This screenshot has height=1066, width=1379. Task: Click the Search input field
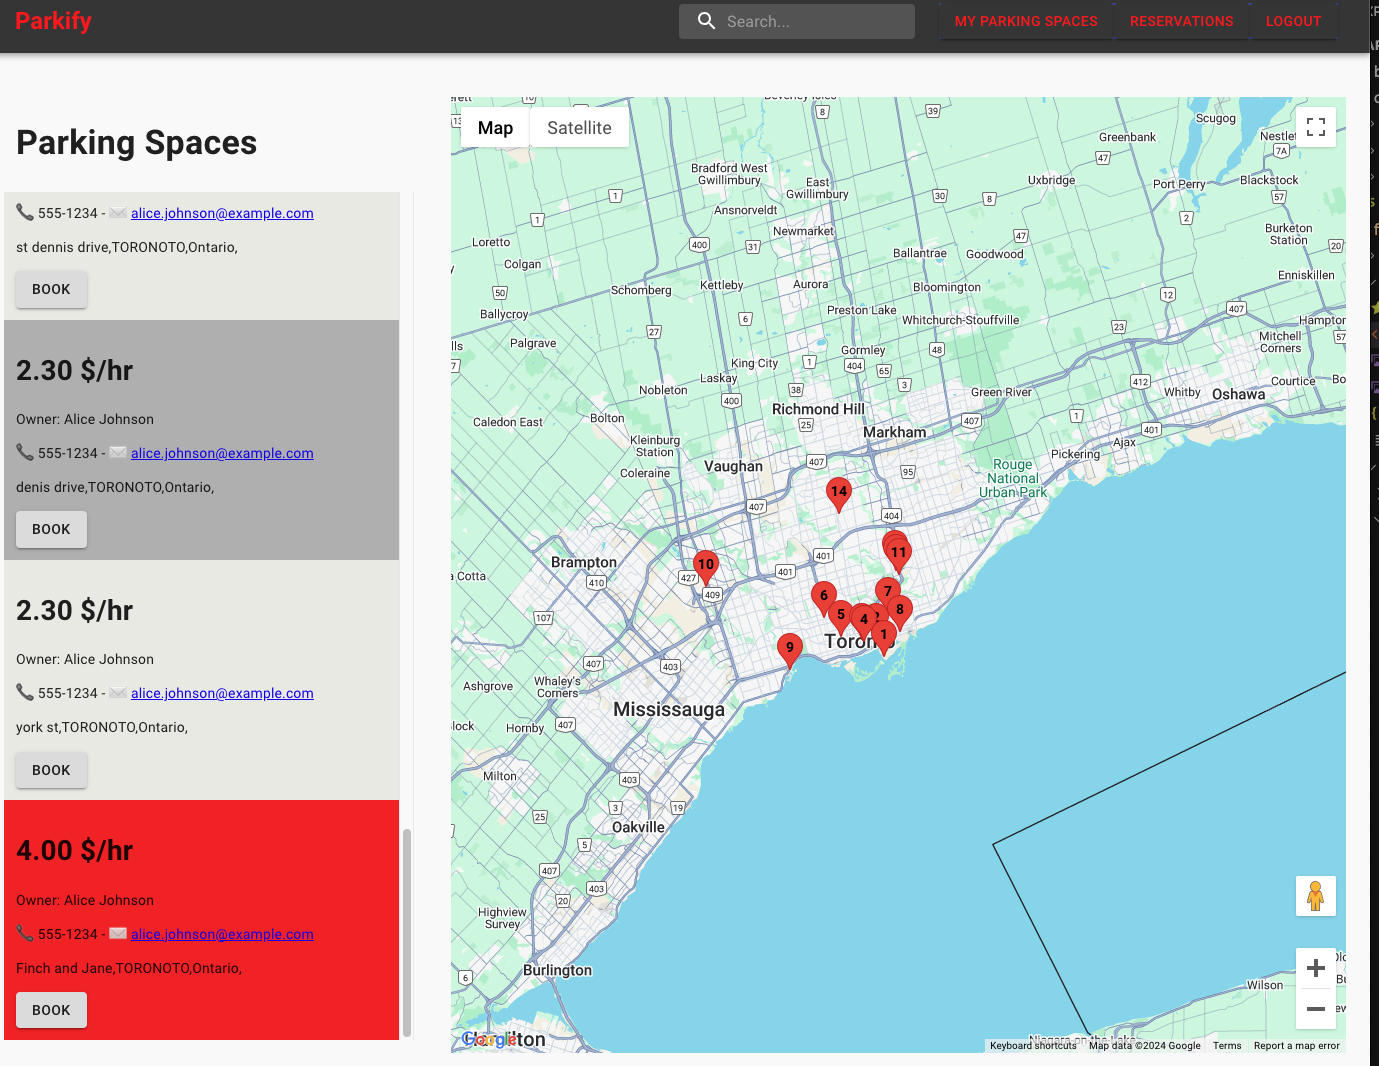(x=815, y=21)
